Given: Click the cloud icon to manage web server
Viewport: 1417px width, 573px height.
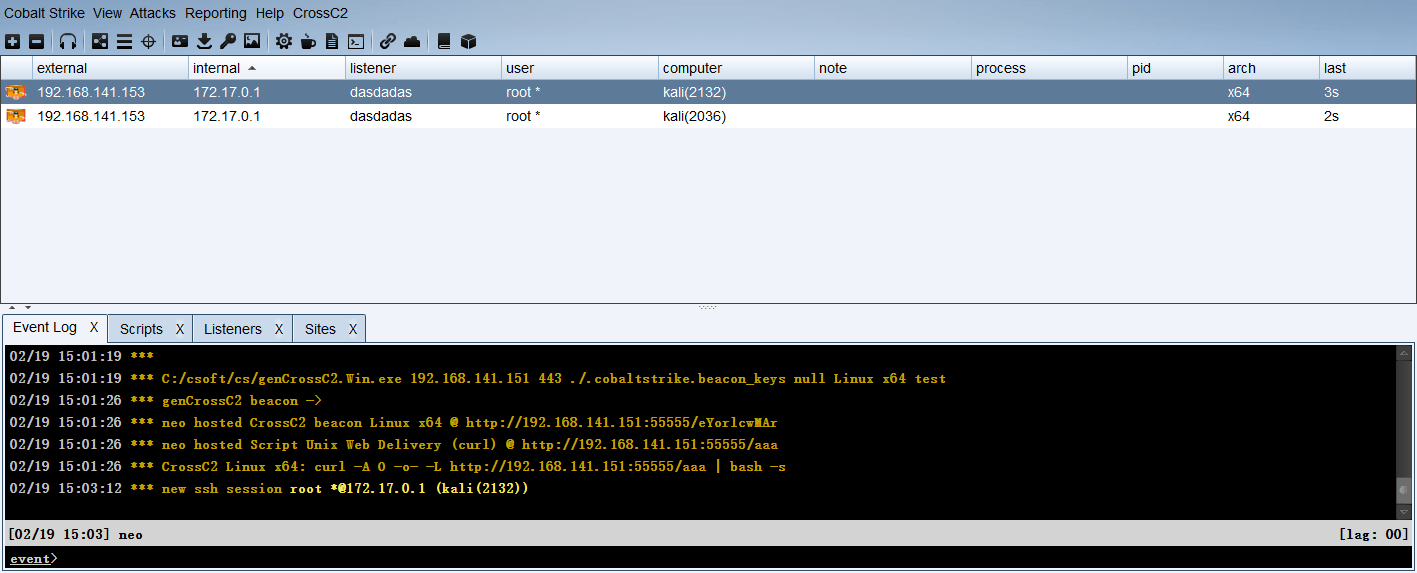Looking at the screenshot, I should pos(412,41).
